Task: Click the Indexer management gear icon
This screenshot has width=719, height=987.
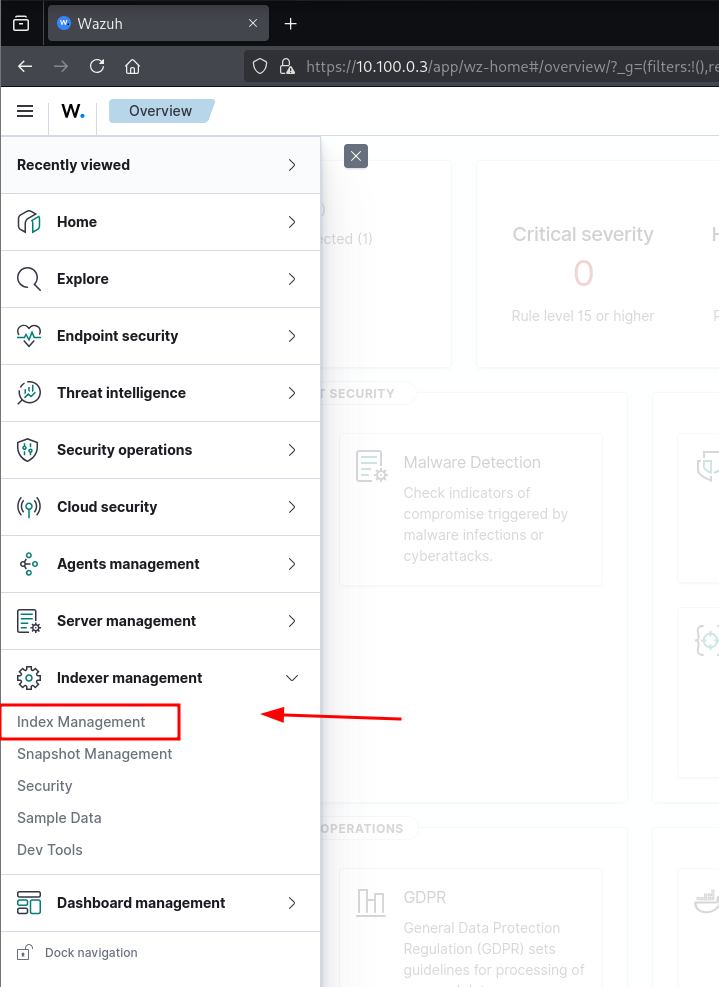Action: tap(29, 678)
